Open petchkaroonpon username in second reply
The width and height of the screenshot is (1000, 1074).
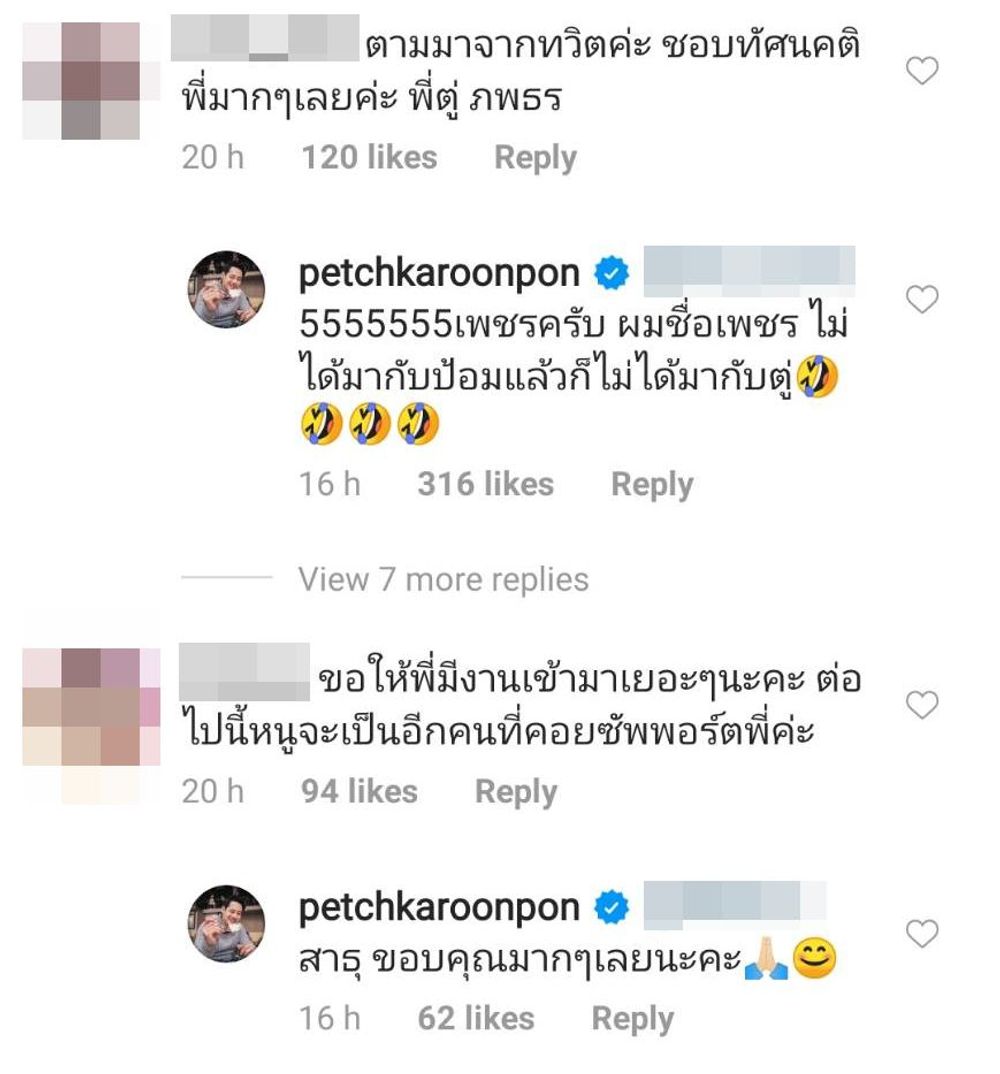click(439, 910)
